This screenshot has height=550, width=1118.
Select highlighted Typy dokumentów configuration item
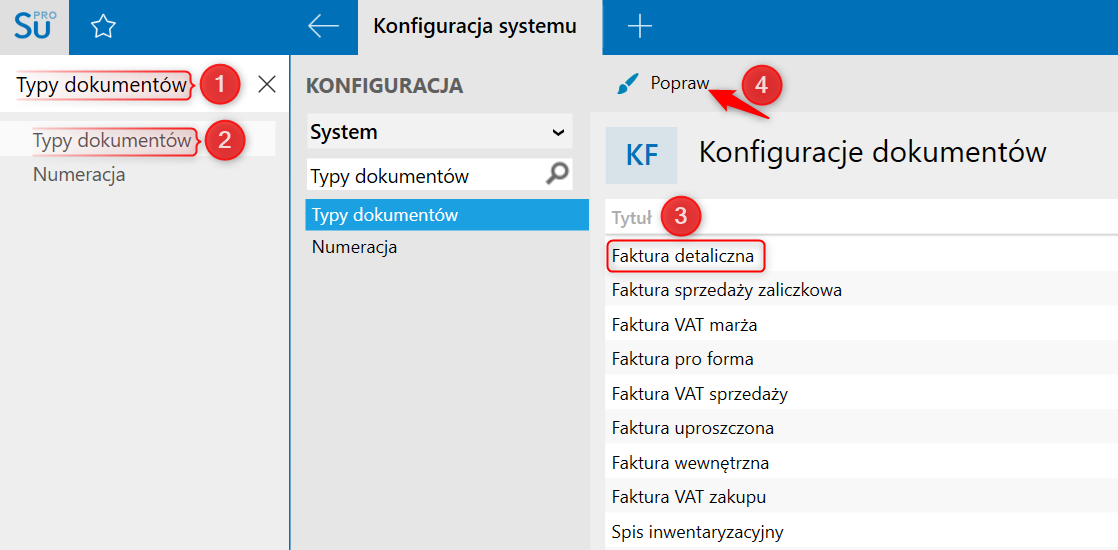pyautogui.click(x=385, y=215)
